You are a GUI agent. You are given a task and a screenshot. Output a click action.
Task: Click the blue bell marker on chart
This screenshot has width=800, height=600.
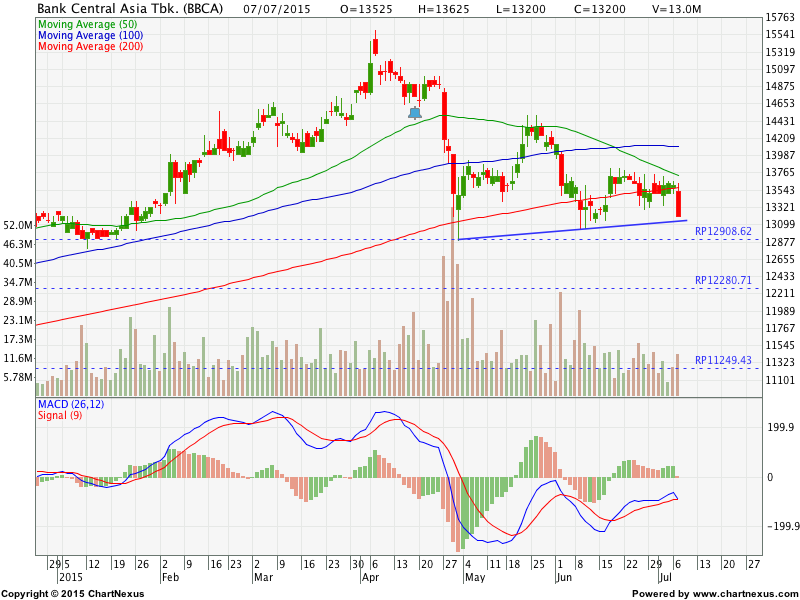pyautogui.click(x=415, y=113)
